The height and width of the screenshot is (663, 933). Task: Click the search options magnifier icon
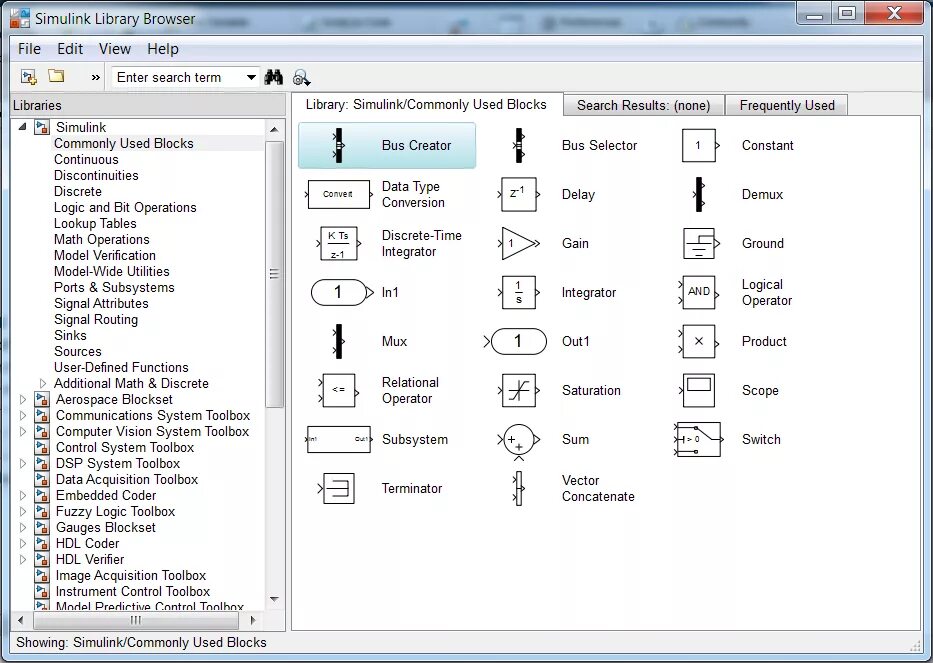302,77
